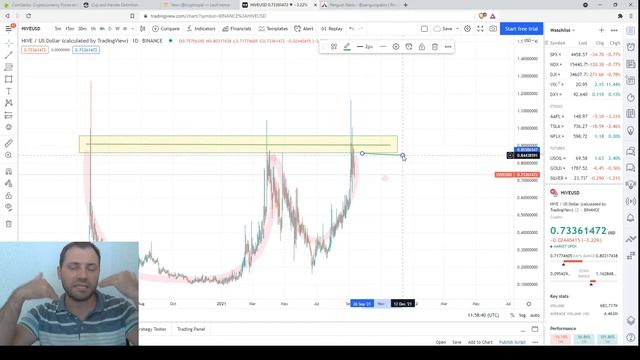Take a chart snapshot with camera icon
Image resolution: width=640 pixels, height=360 pixels.
click(x=493, y=29)
